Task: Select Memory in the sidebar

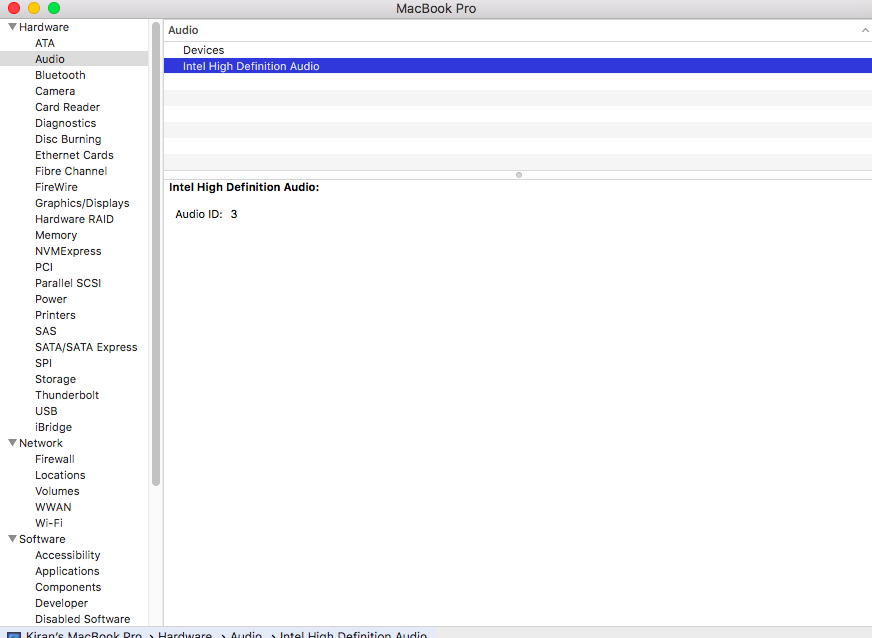Action: pos(56,235)
